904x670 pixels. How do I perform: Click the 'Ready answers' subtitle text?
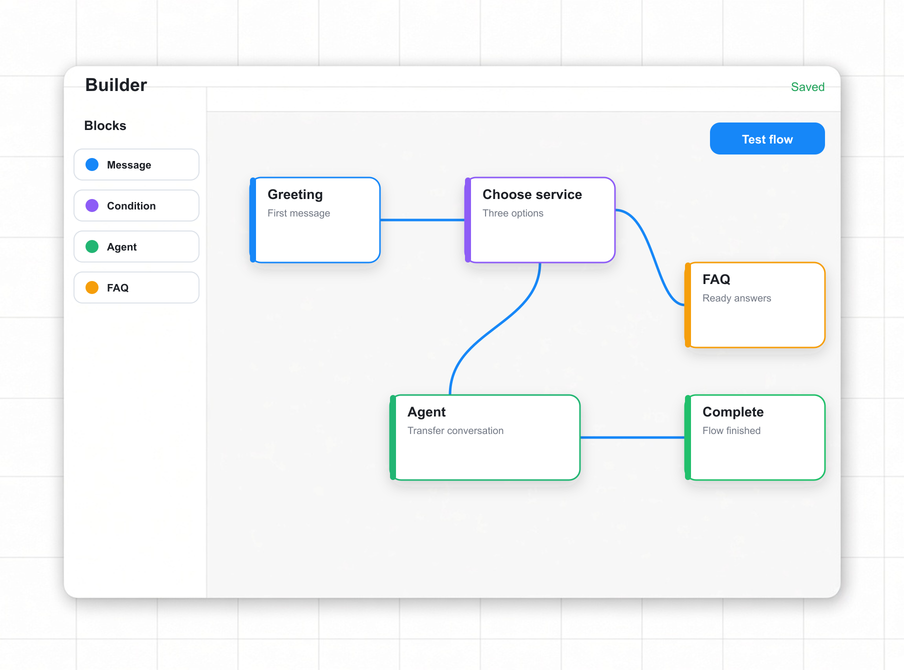tap(736, 298)
